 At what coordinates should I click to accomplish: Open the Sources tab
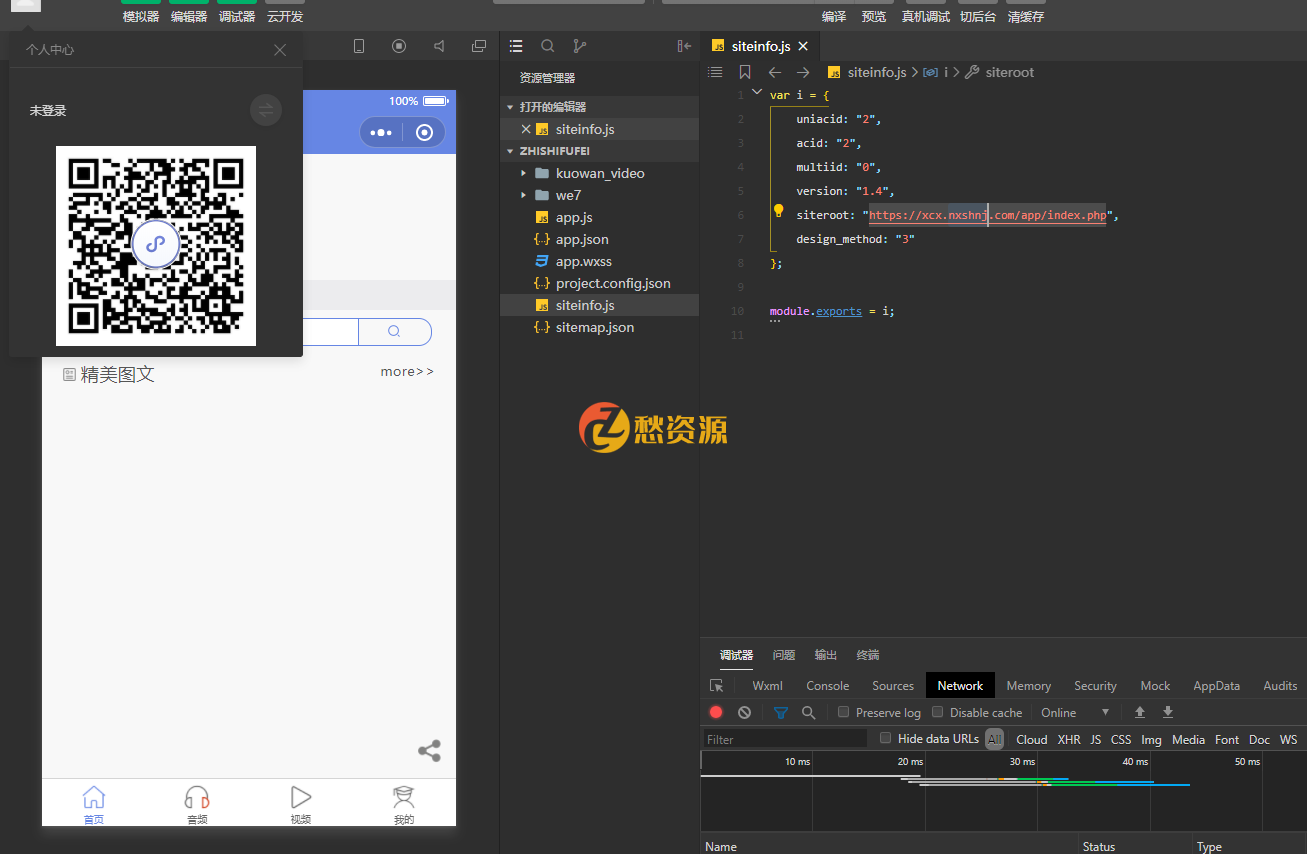(x=892, y=686)
